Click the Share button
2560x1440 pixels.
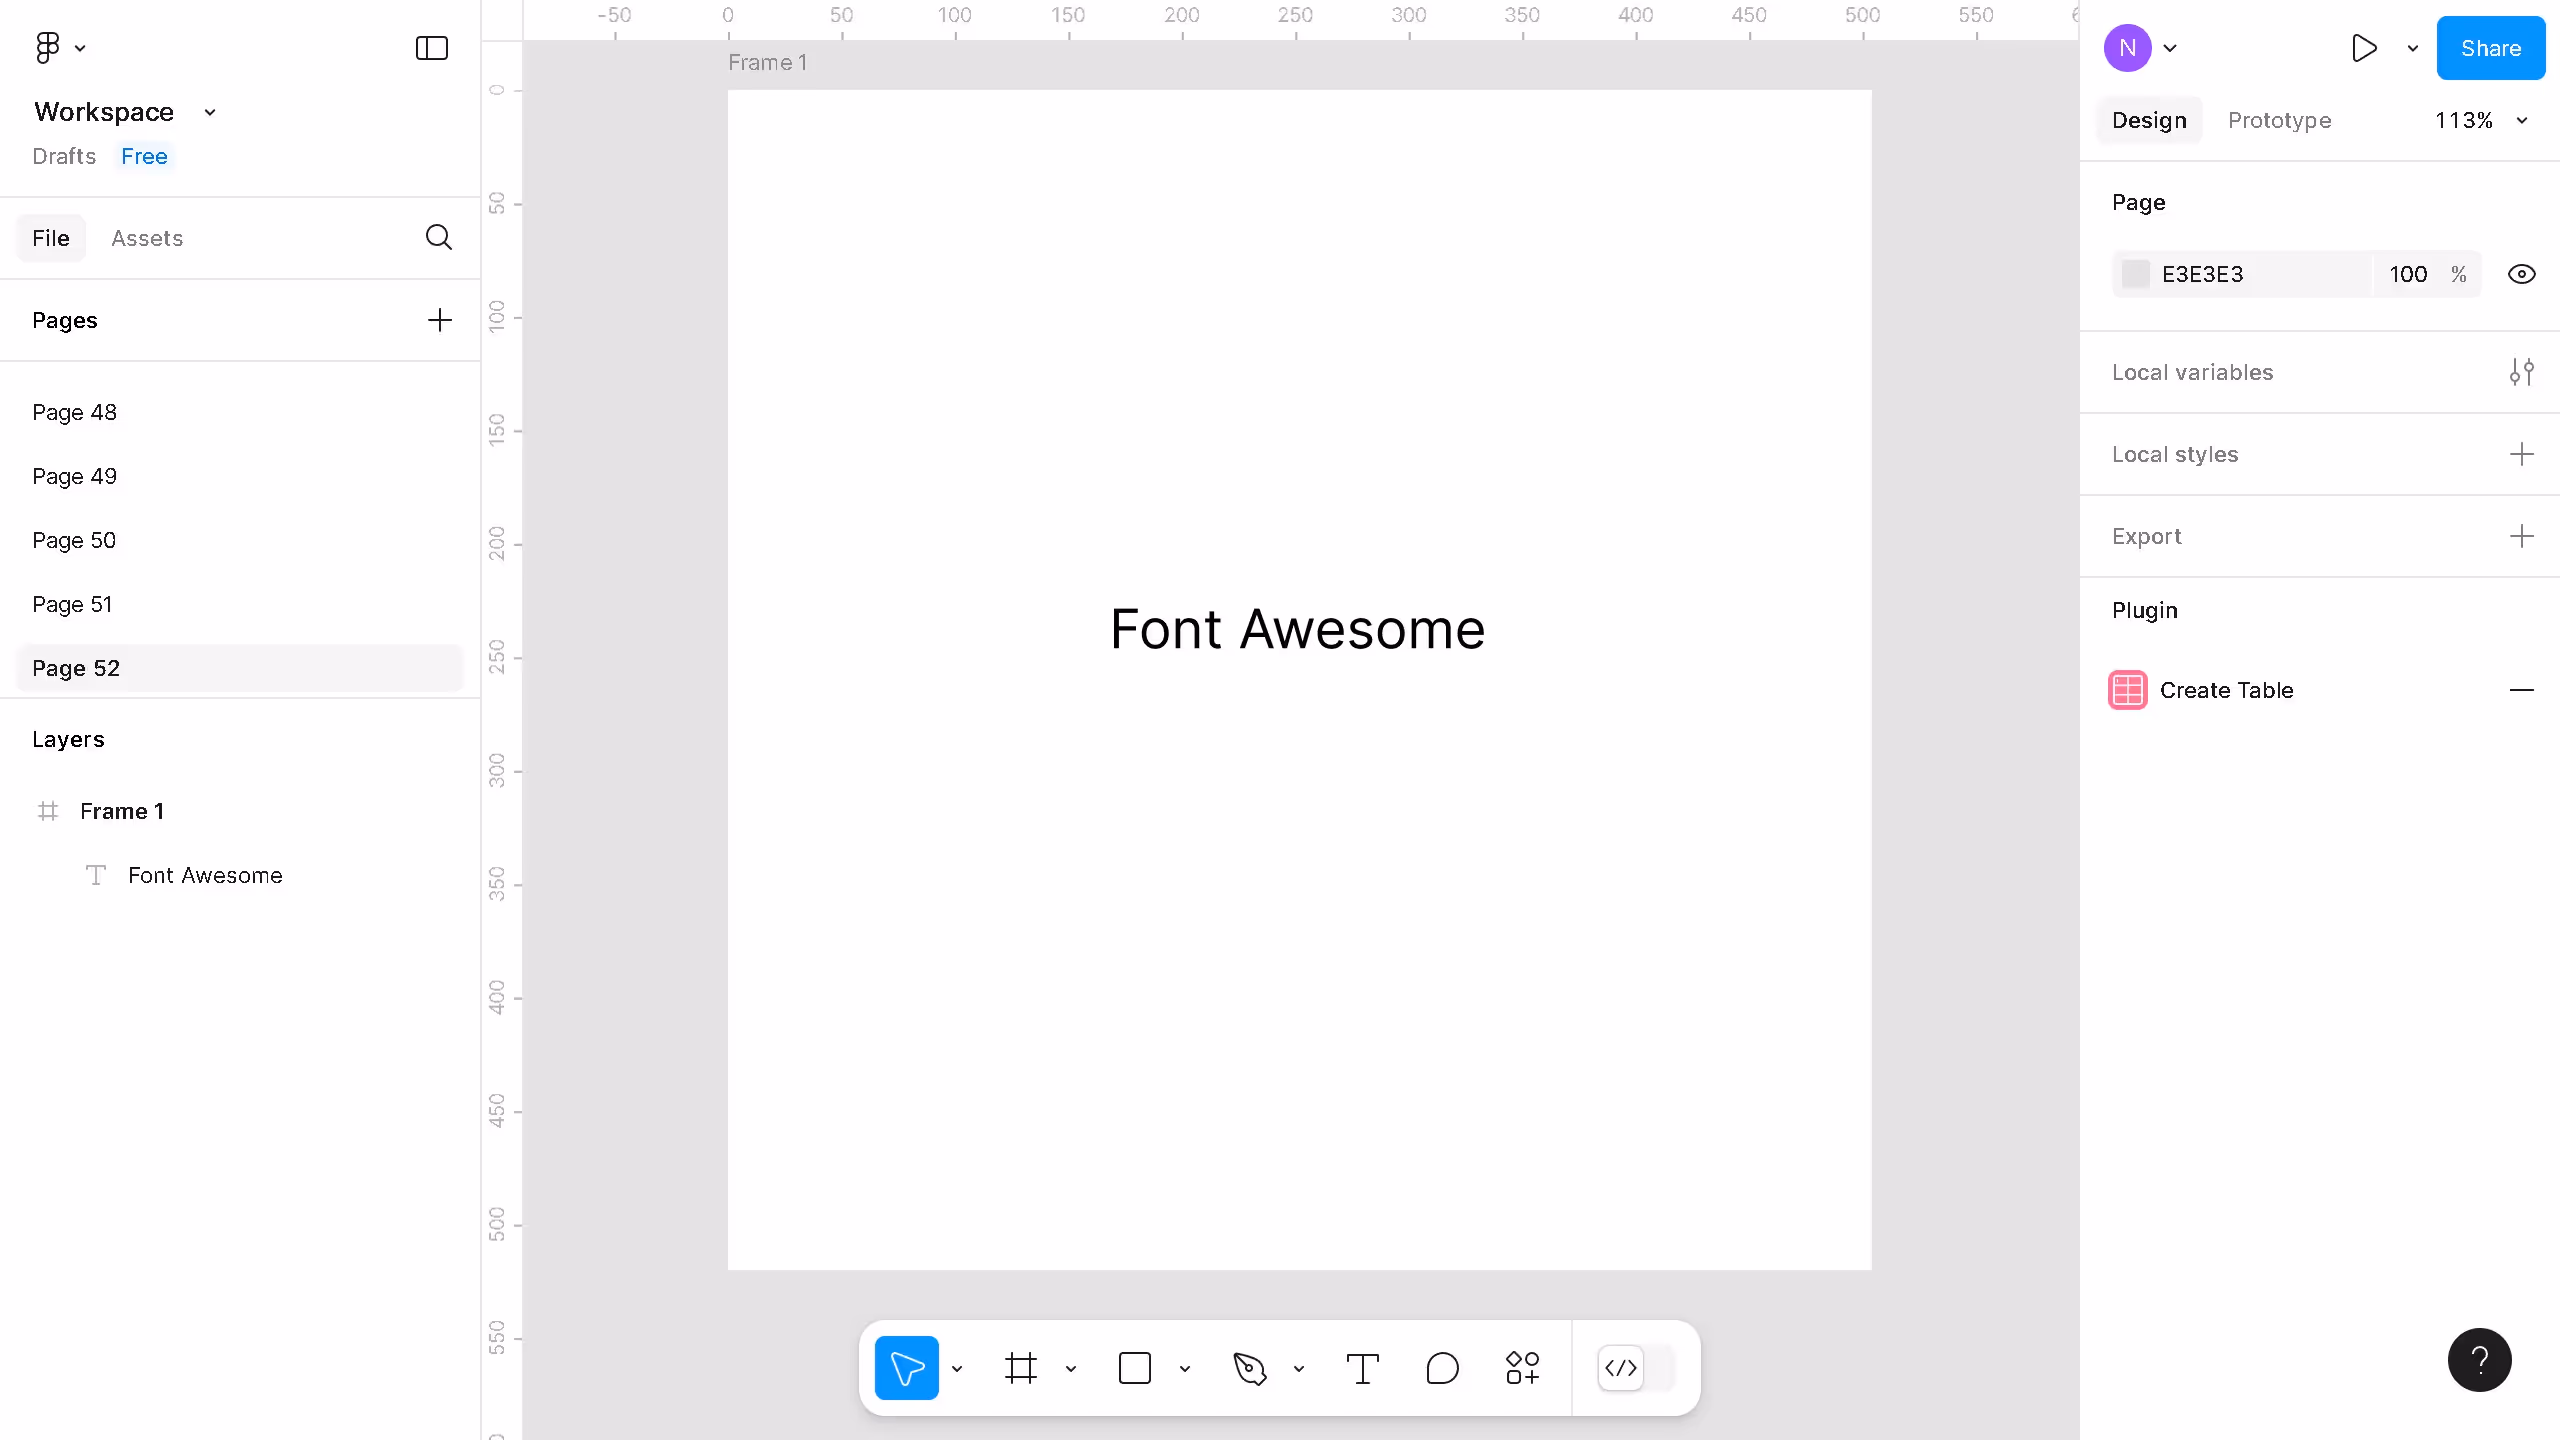pos(2490,47)
